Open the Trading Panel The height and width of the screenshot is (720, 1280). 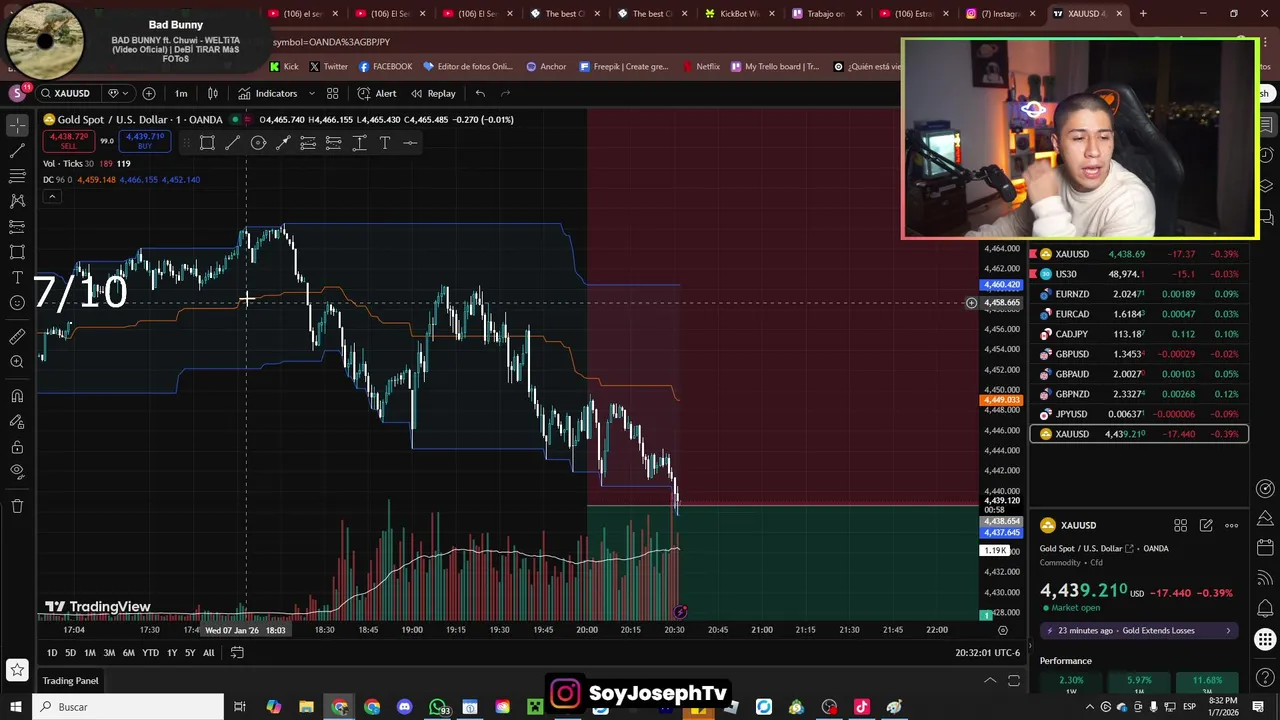pos(70,681)
